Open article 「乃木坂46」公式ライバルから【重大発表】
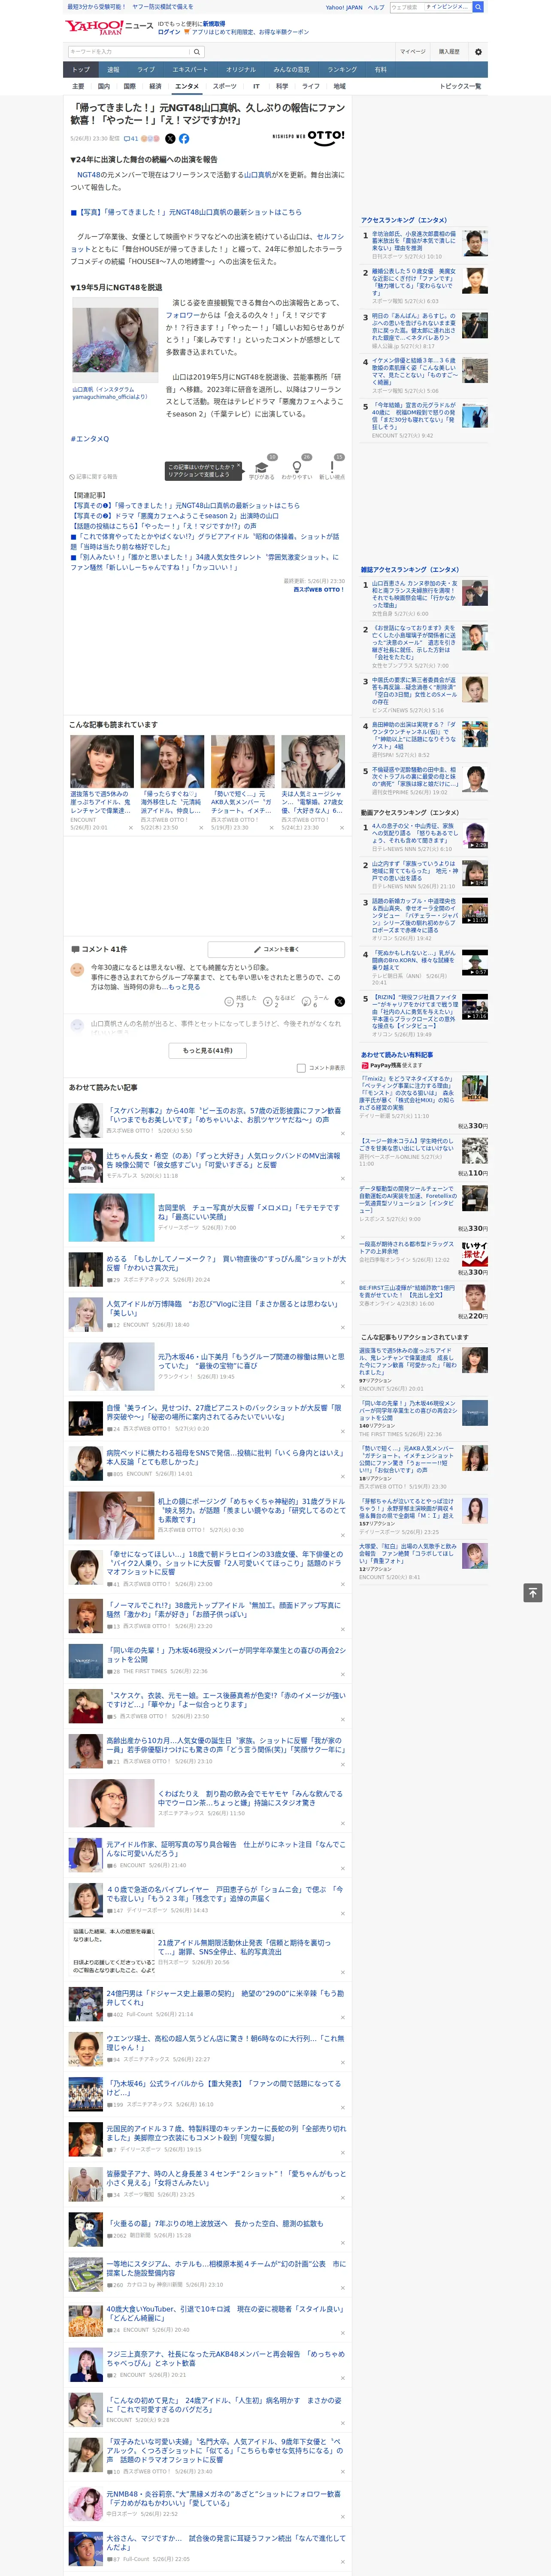The height and width of the screenshot is (2576, 551). pos(224,2087)
